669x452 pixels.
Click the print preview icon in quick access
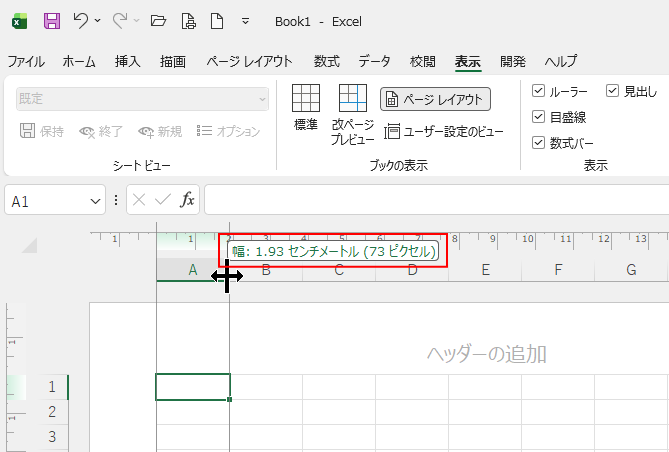[188, 21]
